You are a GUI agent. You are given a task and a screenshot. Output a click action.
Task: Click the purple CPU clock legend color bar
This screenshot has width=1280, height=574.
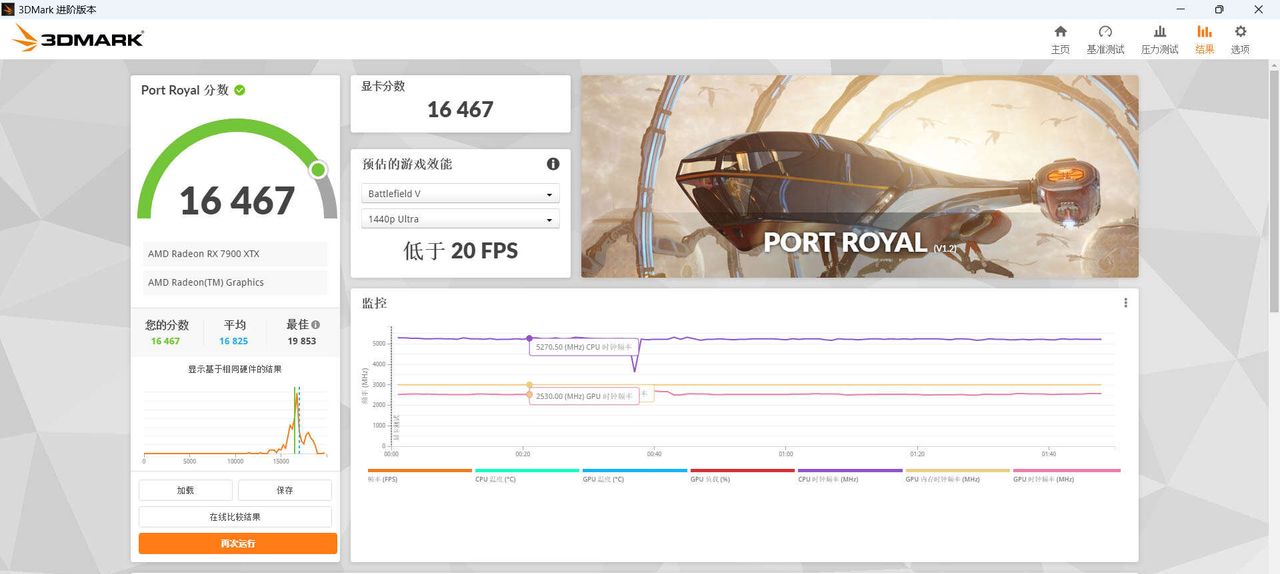coord(849,470)
